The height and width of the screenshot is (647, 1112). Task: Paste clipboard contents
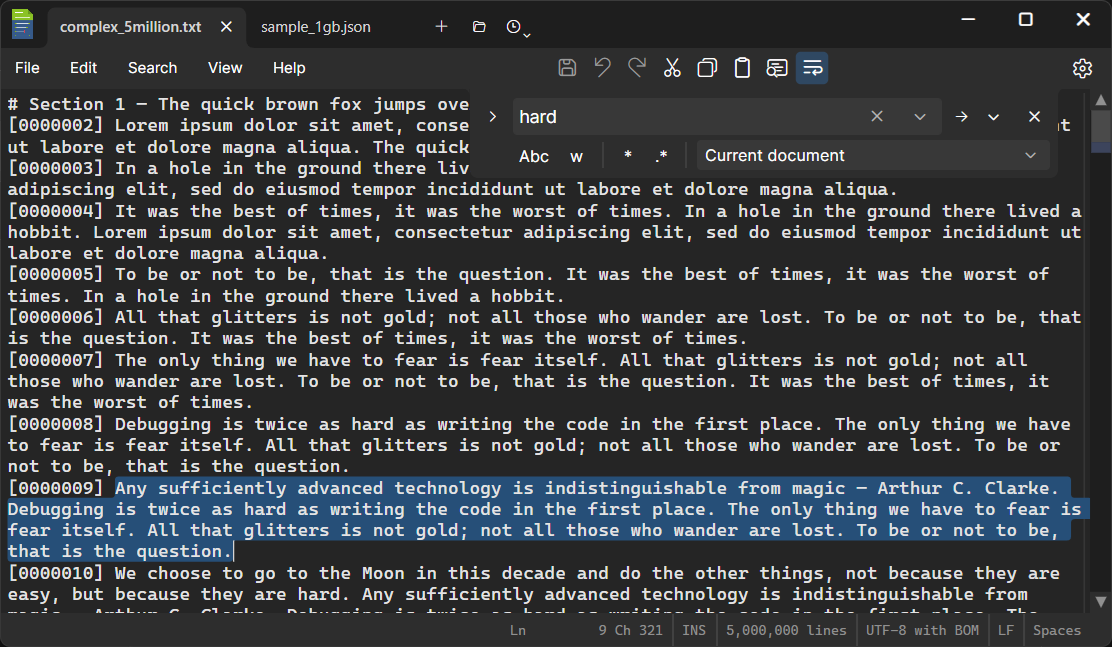click(741, 67)
